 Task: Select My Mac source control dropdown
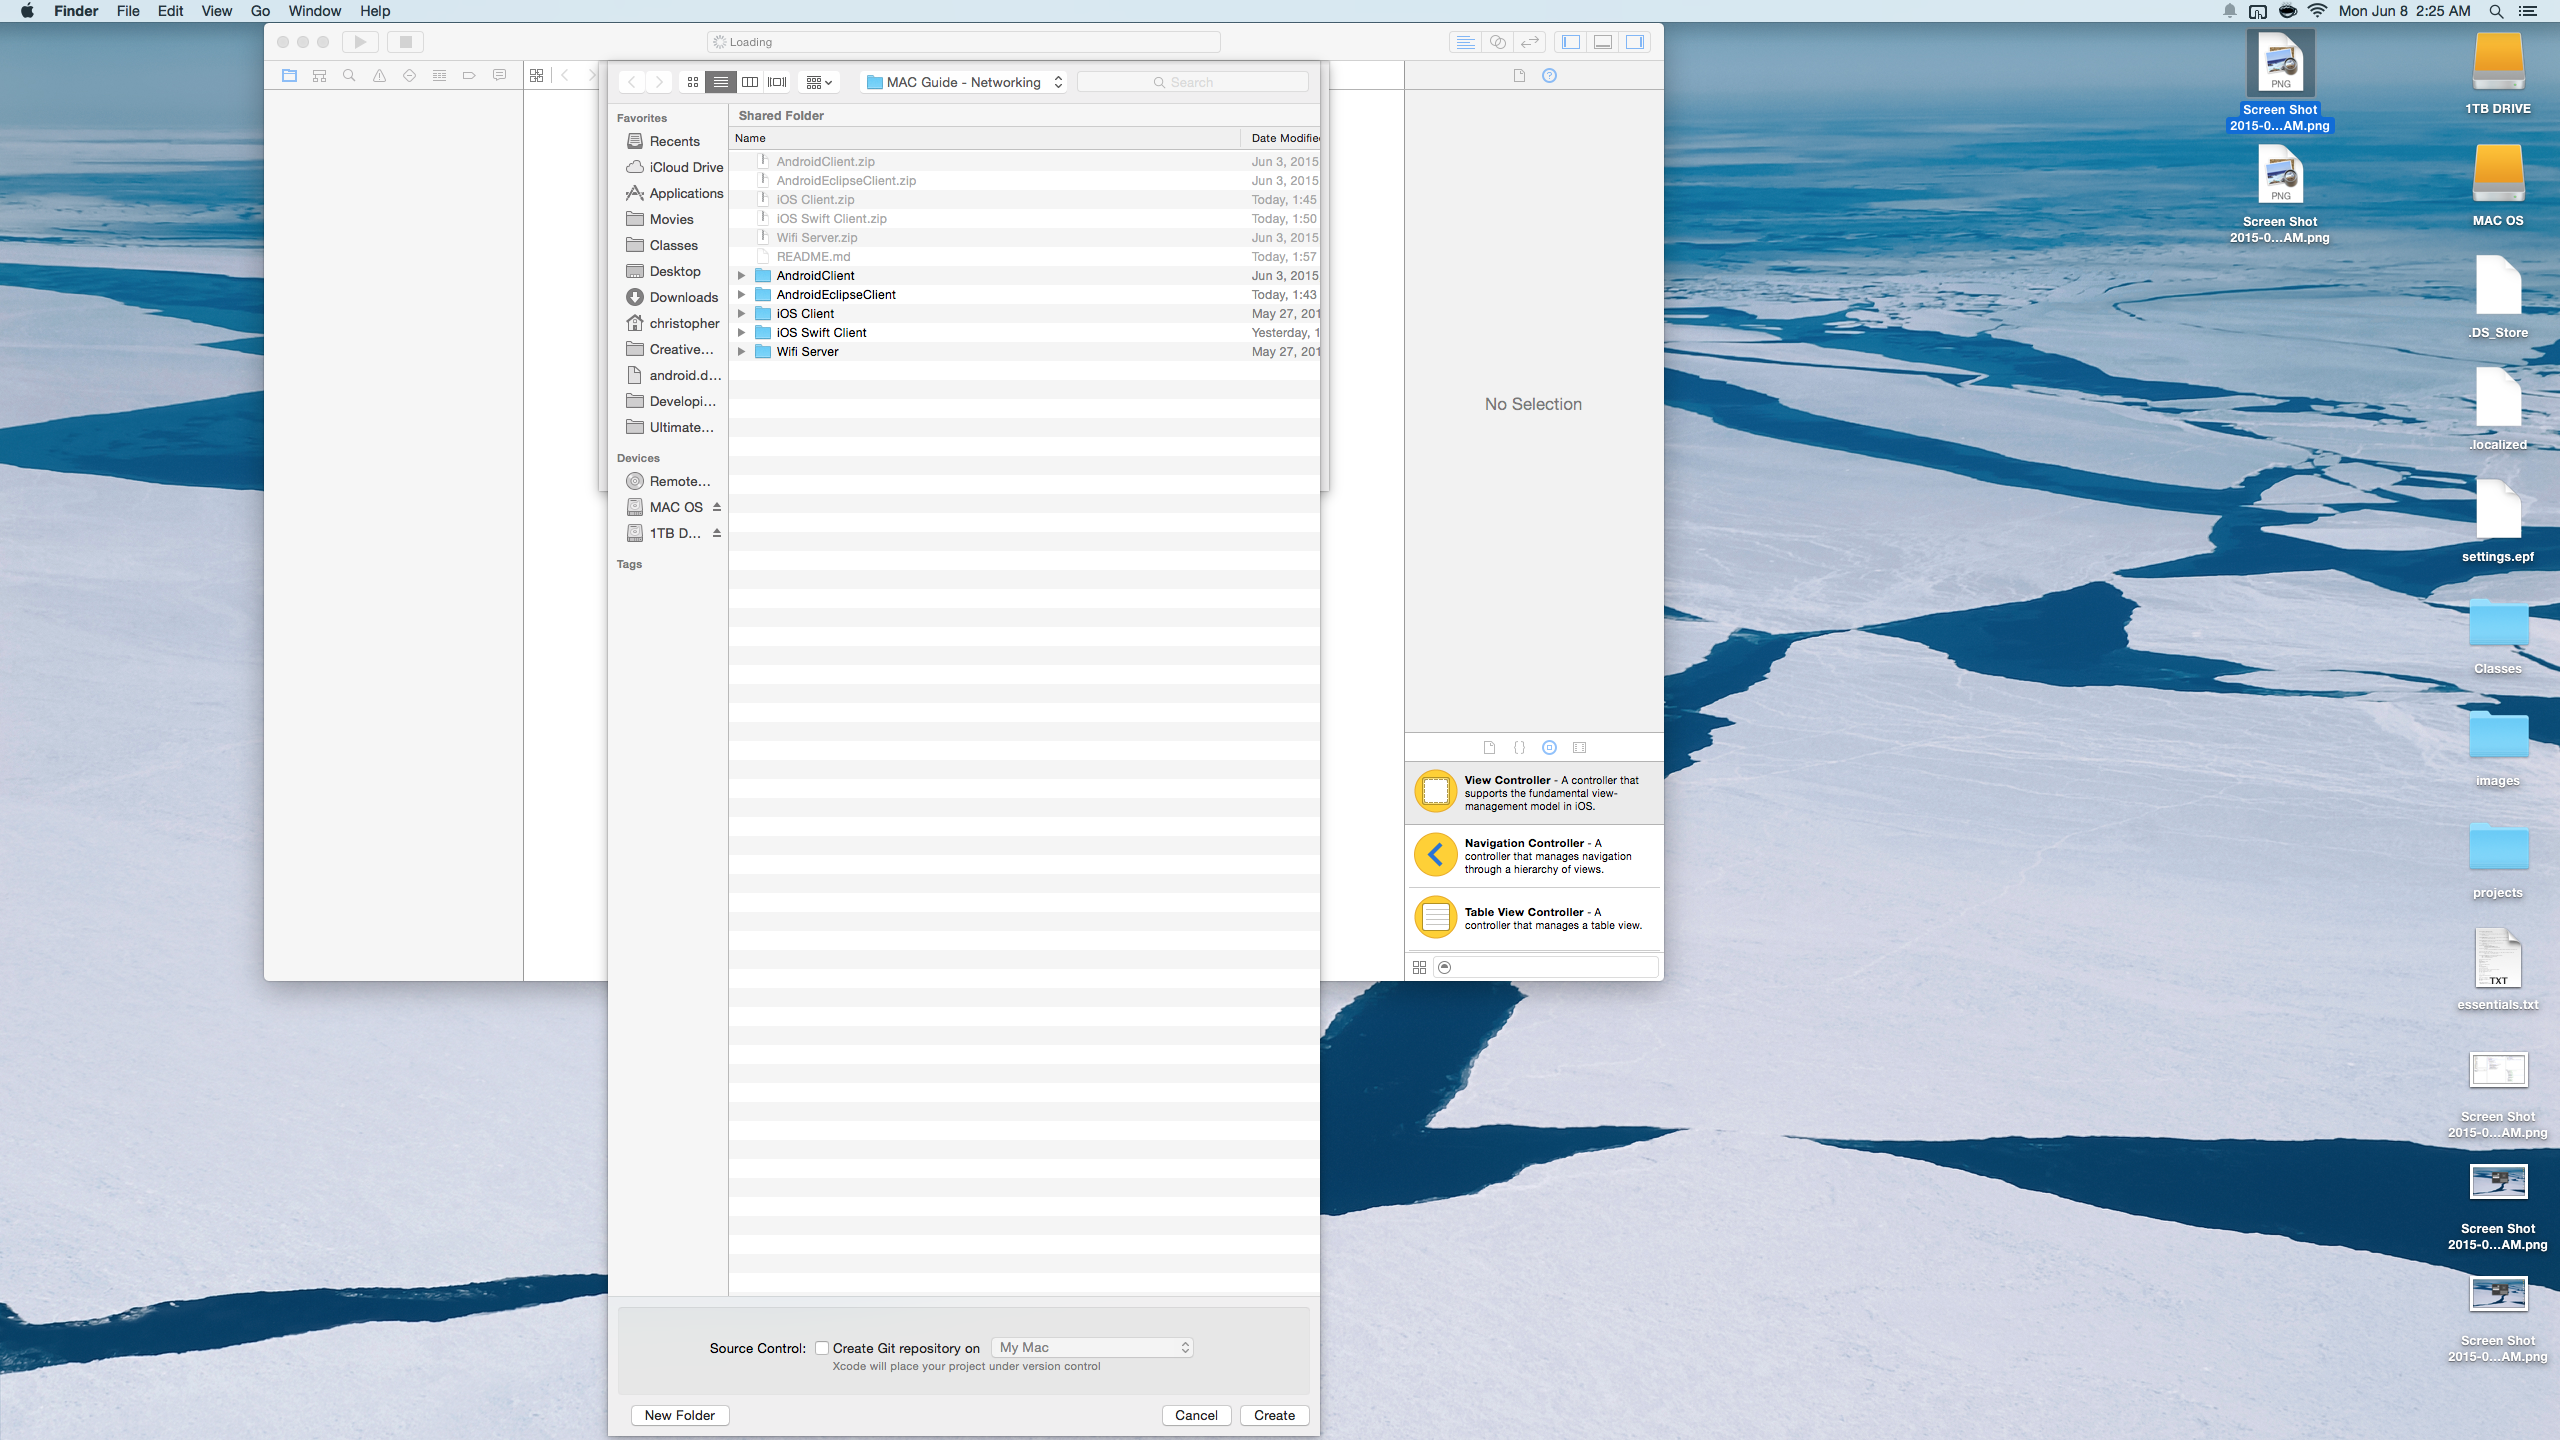(1094, 1347)
